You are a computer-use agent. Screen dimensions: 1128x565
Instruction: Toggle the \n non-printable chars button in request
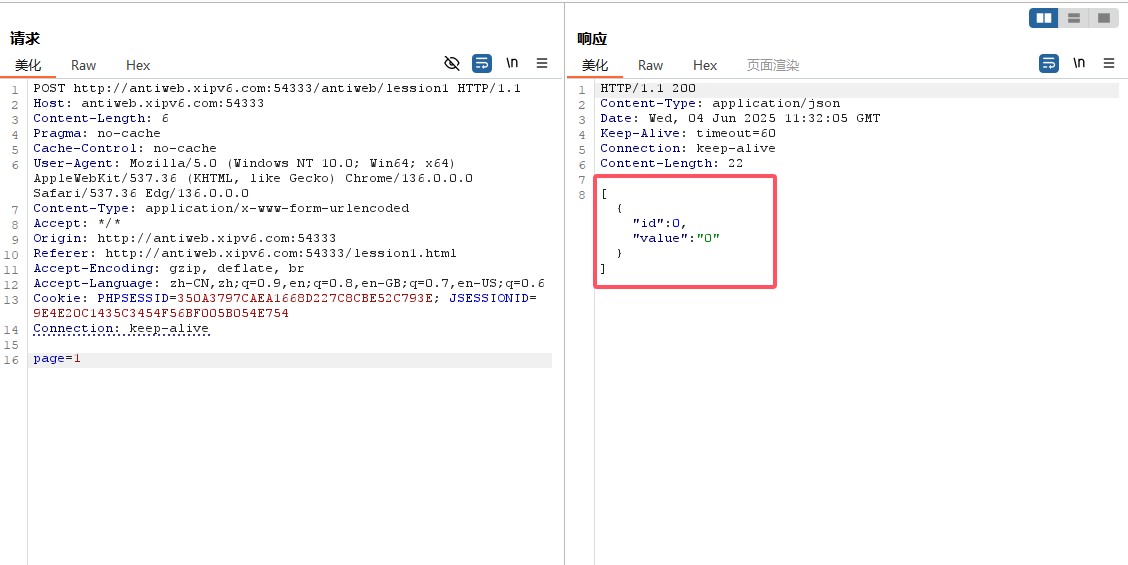click(x=512, y=63)
